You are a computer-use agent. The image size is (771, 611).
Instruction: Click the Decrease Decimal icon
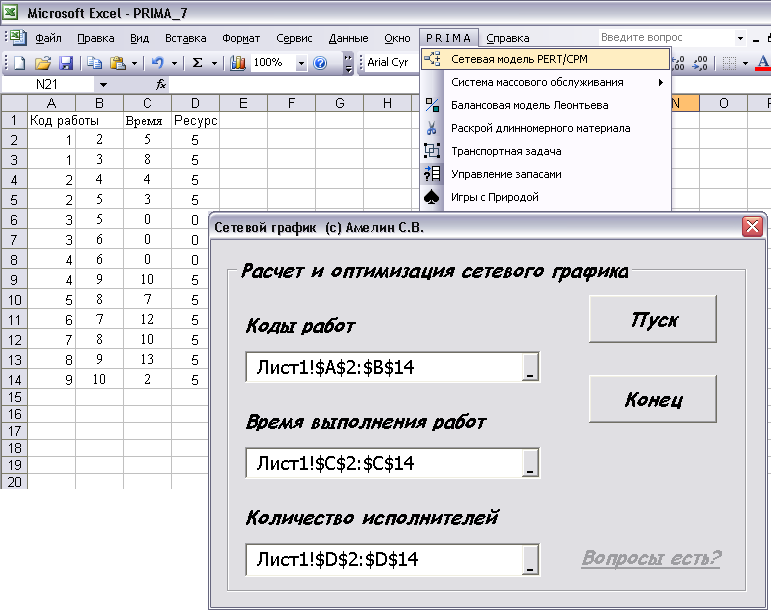click(700, 63)
